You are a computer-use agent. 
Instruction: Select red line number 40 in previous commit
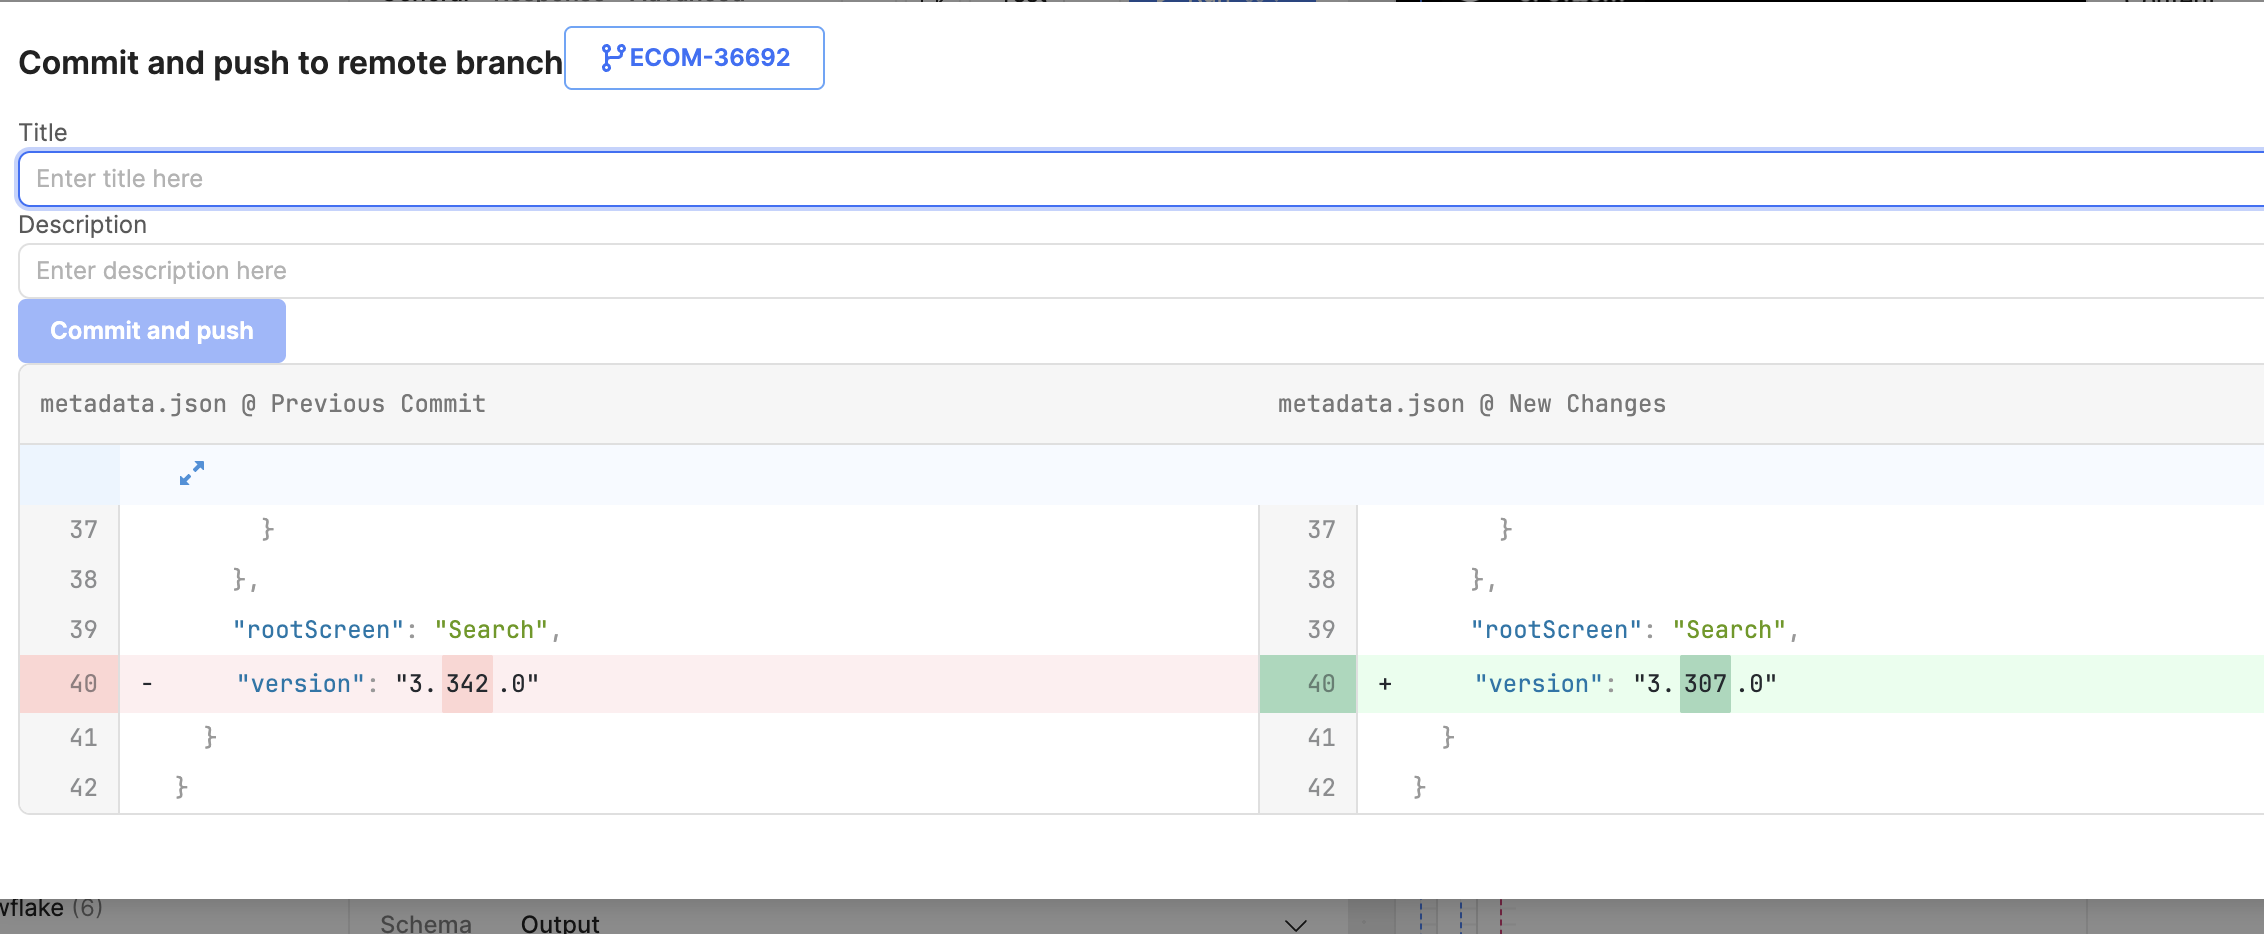point(83,684)
